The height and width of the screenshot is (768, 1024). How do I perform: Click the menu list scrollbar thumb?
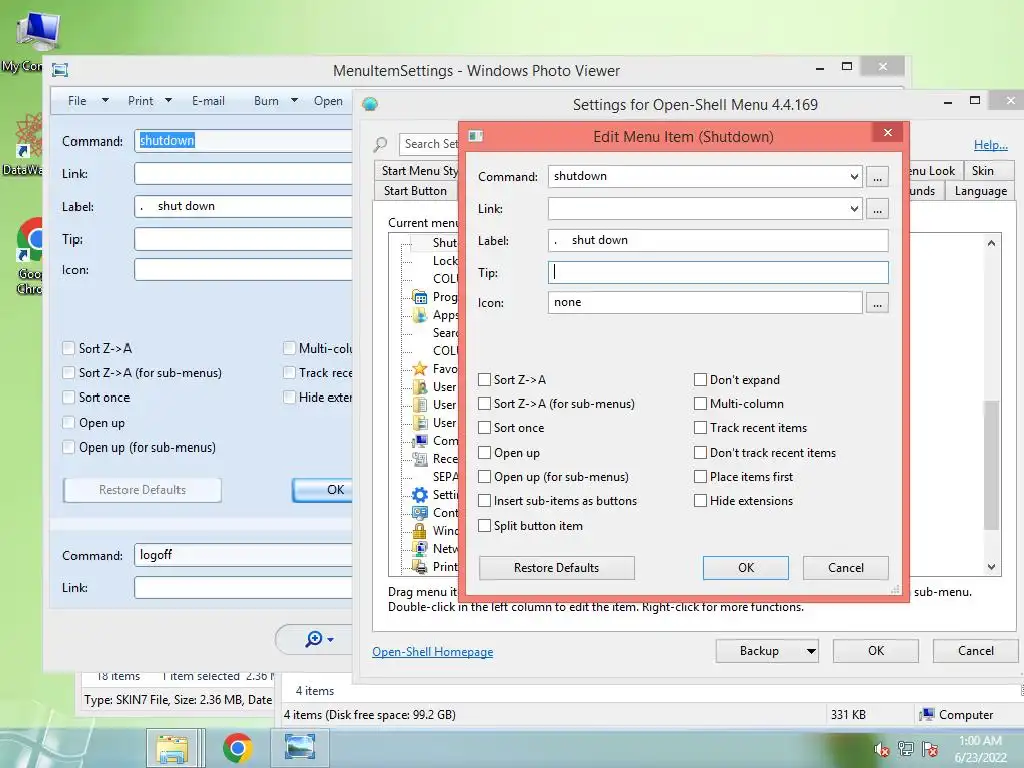(x=991, y=465)
